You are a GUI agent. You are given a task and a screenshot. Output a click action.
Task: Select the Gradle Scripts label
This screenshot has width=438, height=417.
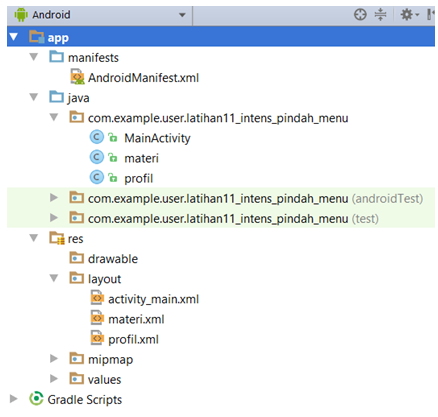coord(85,400)
